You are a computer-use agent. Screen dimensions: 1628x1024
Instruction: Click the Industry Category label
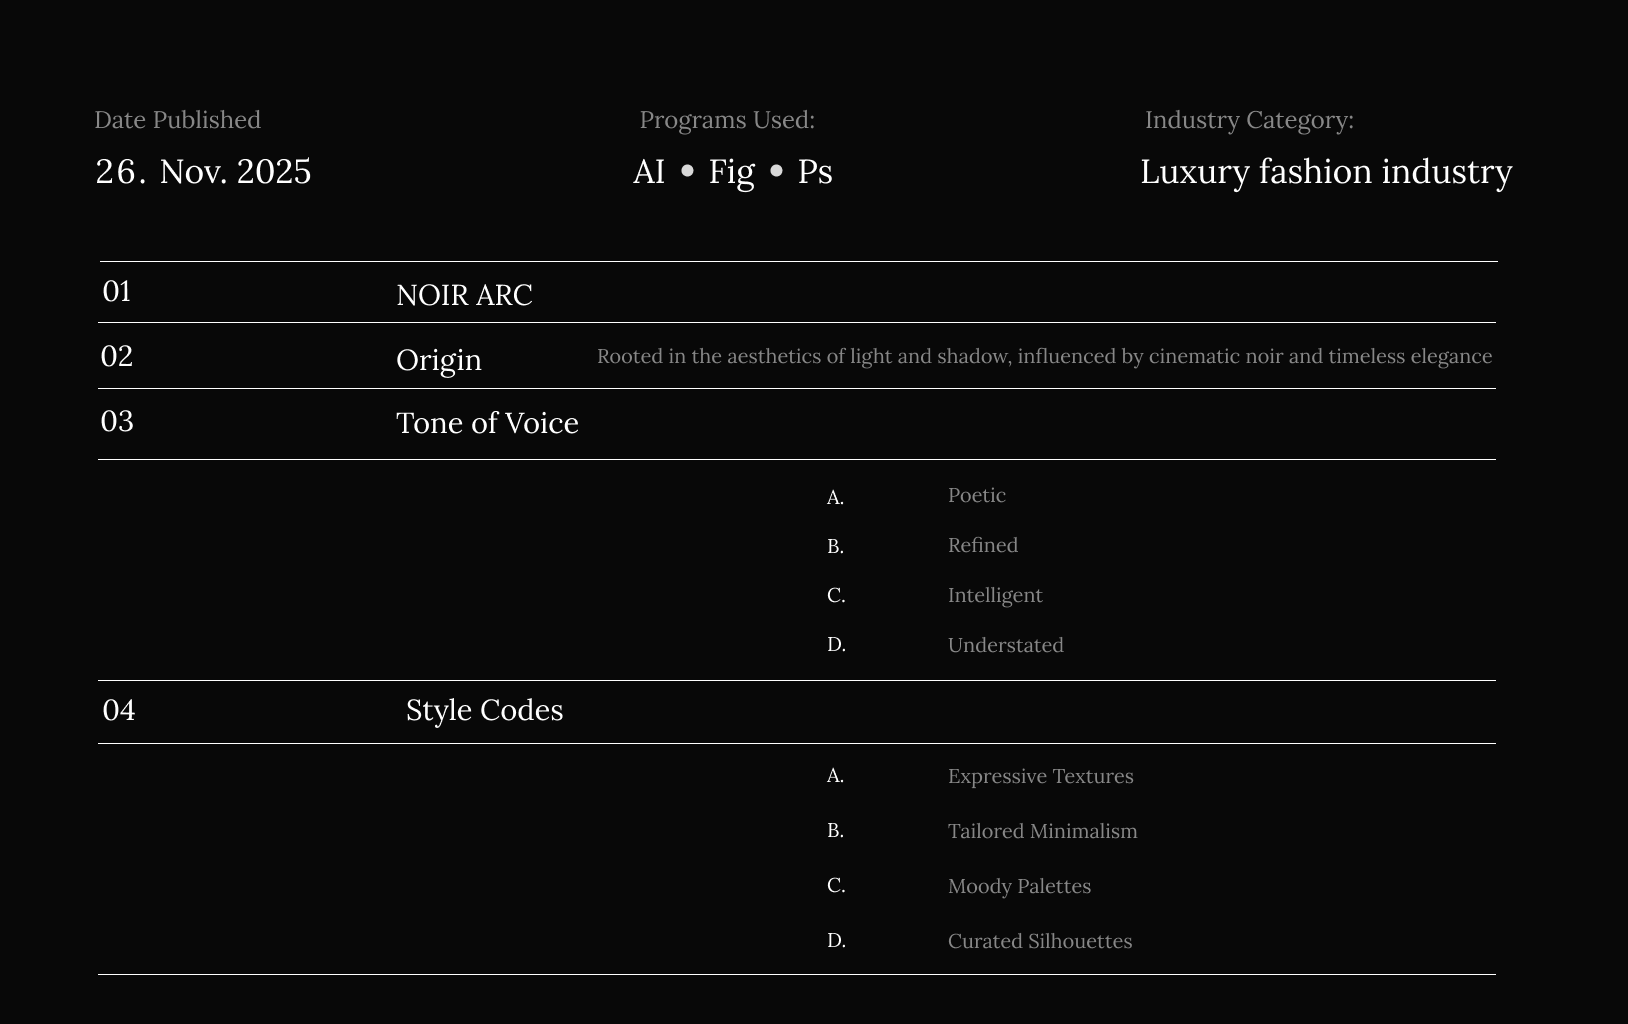[x=1249, y=120]
